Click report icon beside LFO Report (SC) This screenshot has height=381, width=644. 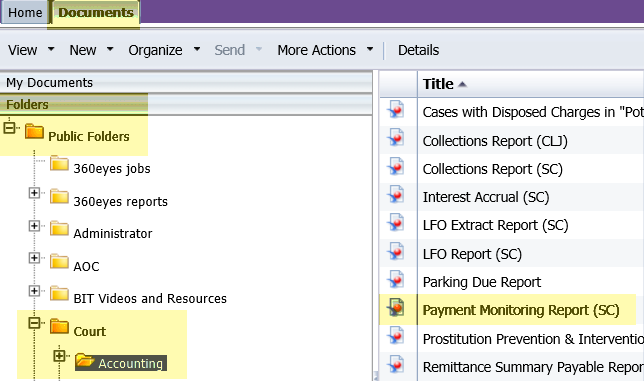click(x=396, y=251)
